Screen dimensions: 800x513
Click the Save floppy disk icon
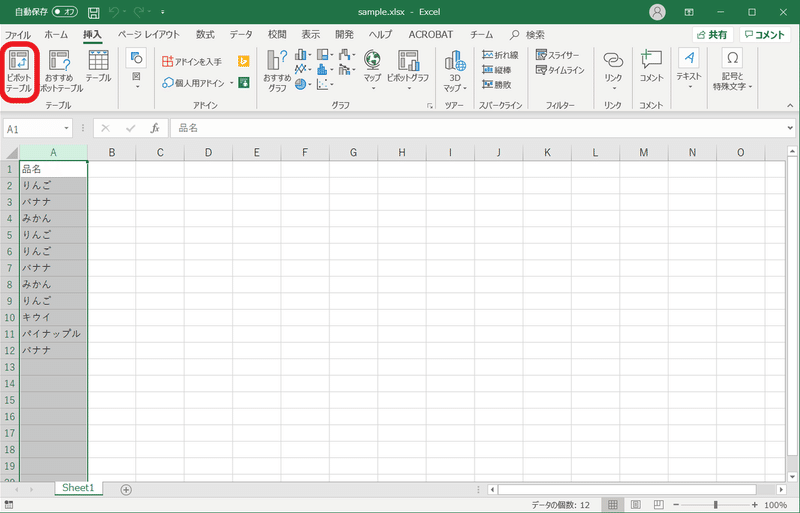pyautogui.click(x=93, y=12)
